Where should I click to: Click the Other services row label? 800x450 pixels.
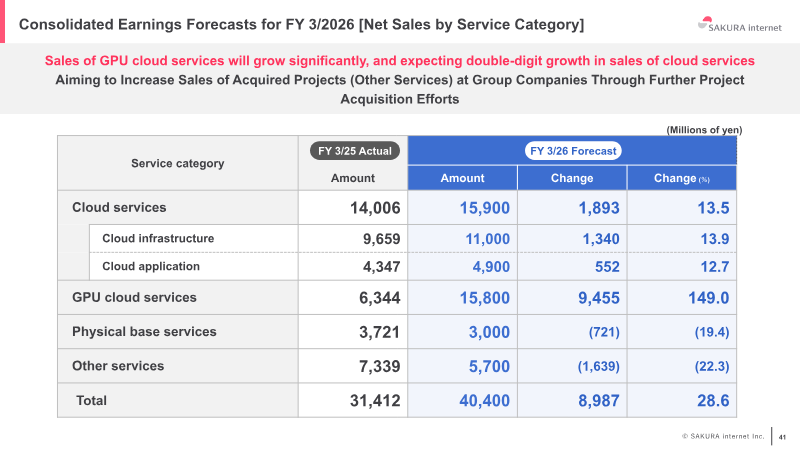click(118, 366)
